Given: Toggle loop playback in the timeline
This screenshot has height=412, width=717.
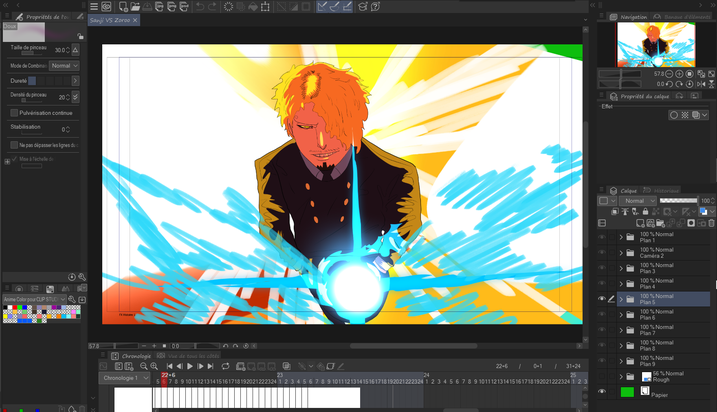Looking at the screenshot, I should point(227,367).
